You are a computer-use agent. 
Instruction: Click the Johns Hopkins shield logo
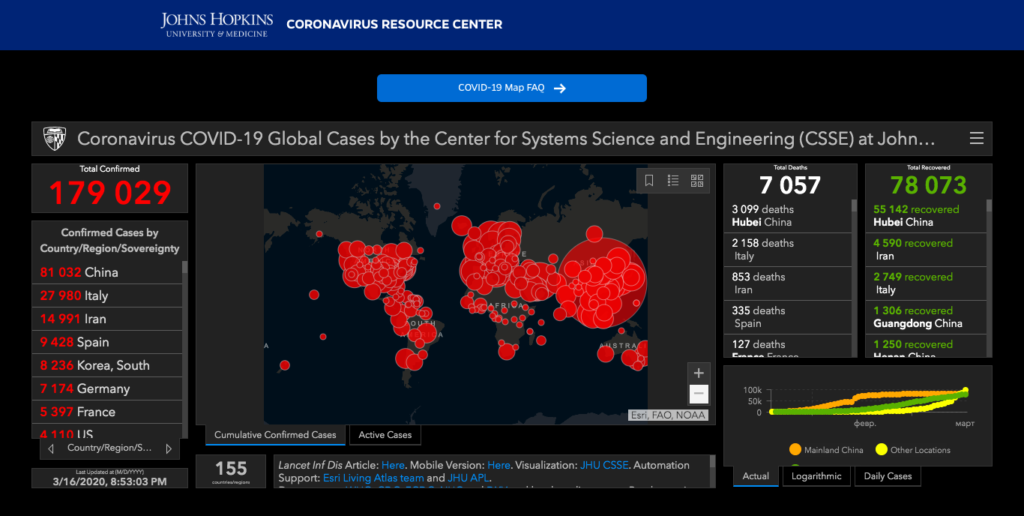[55, 138]
